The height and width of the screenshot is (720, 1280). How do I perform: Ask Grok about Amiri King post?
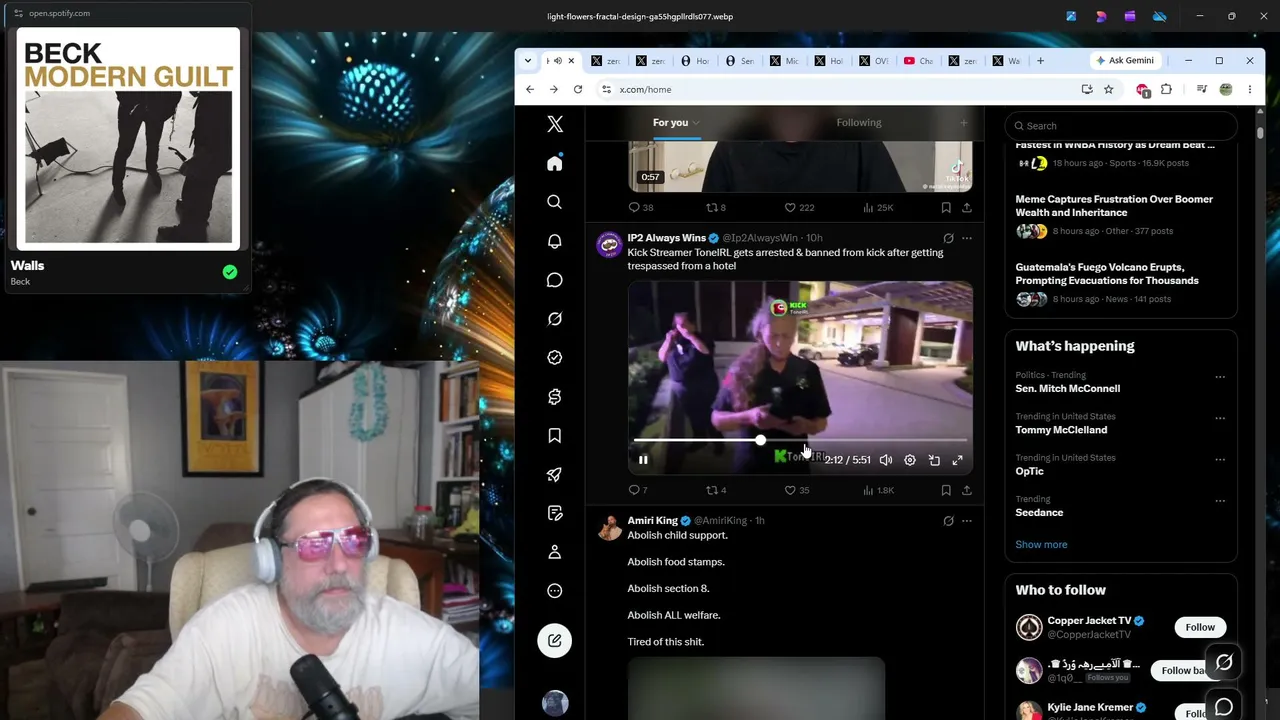click(948, 520)
